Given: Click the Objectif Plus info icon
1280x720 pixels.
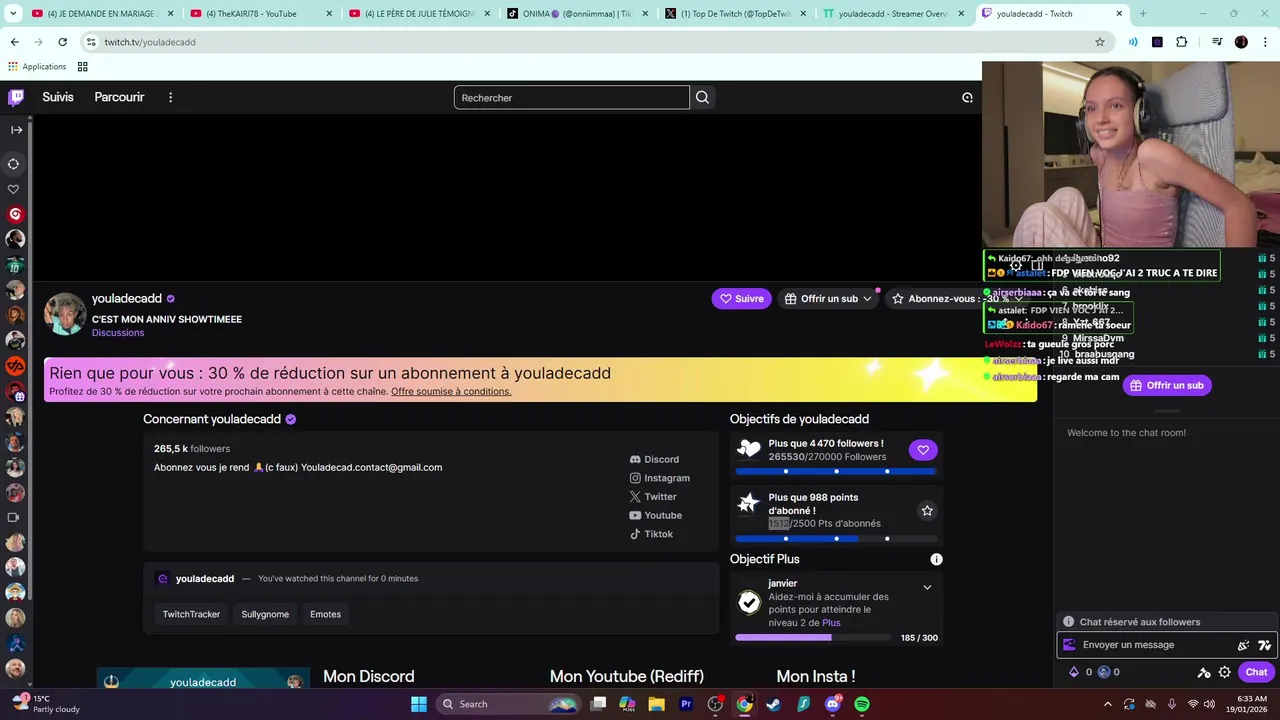Looking at the screenshot, I should 936,559.
